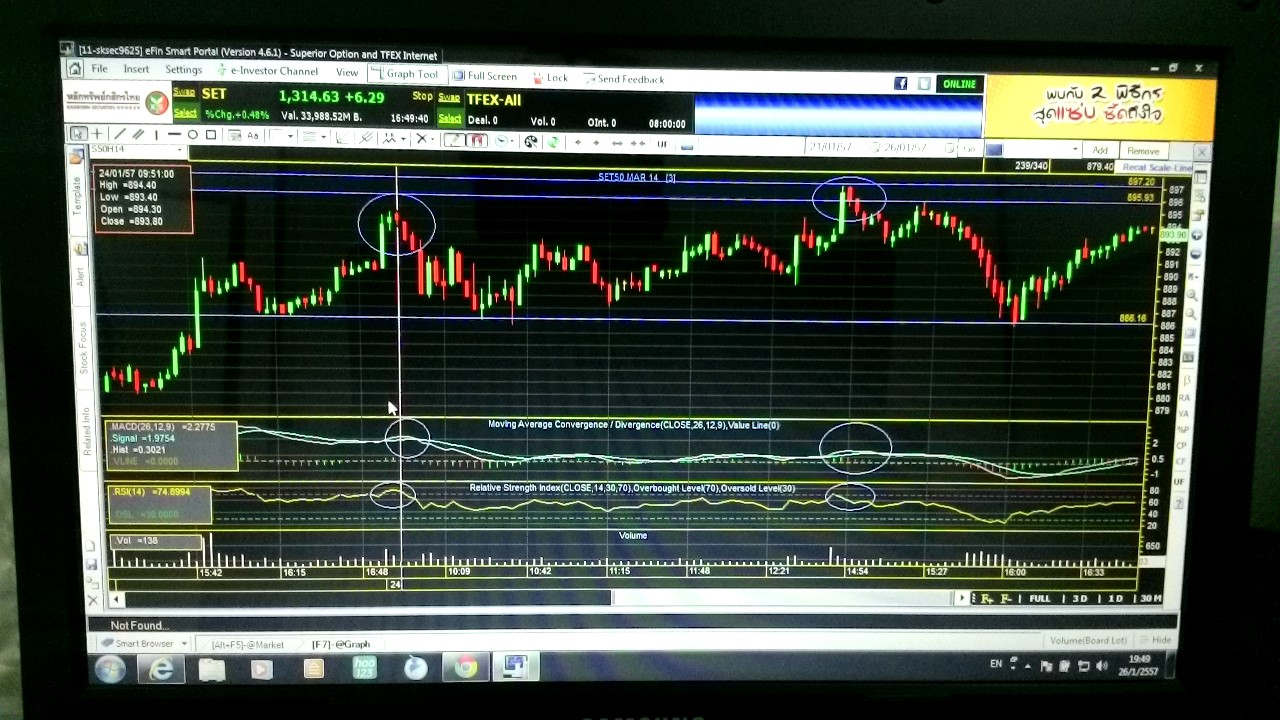Select the horizontal line drawing tool
Screen dimensions: 1280x720
click(x=174, y=134)
